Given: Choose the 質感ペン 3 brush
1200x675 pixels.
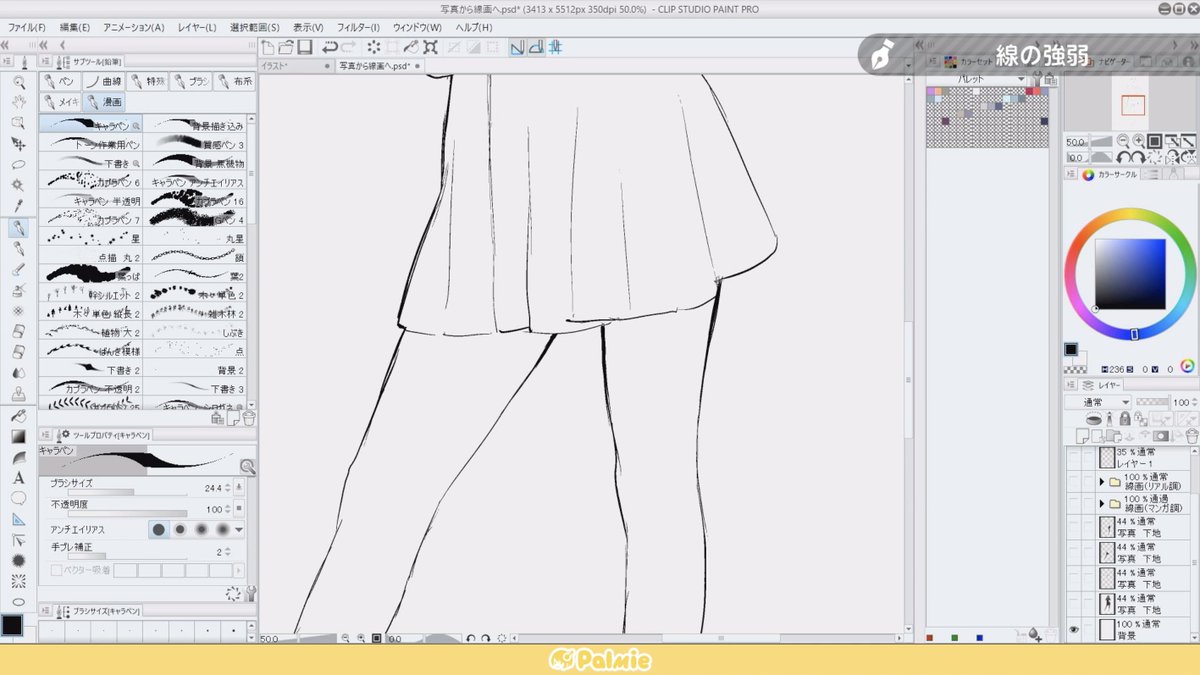Looking at the screenshot, I should (194, 144).
